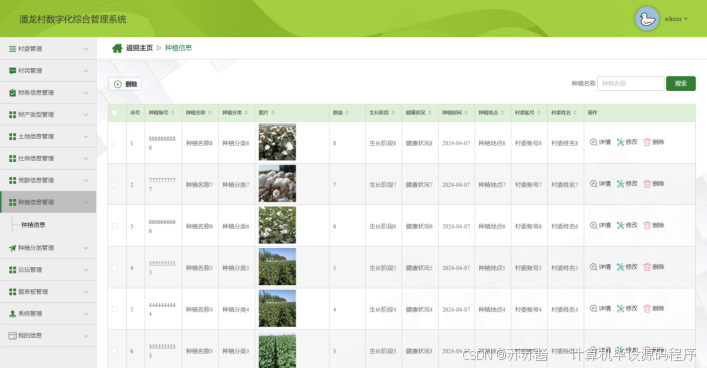This screenshot has width=707, height=368.
Task: Click 种植信息 breadcrumb link
Action: (x=178, y=48)
